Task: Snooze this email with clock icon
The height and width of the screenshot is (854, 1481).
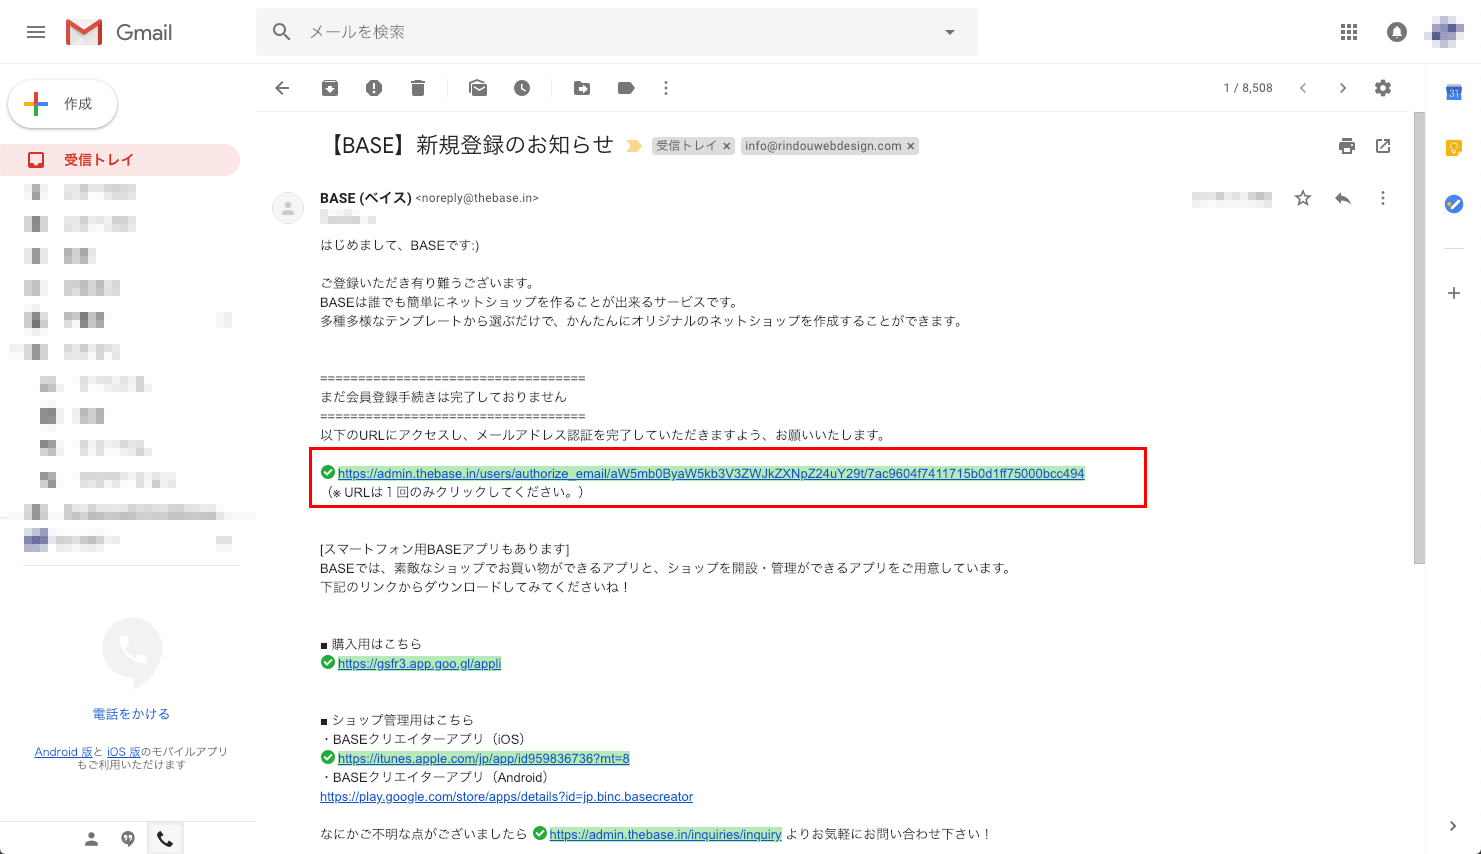Action: pos(522,88)
